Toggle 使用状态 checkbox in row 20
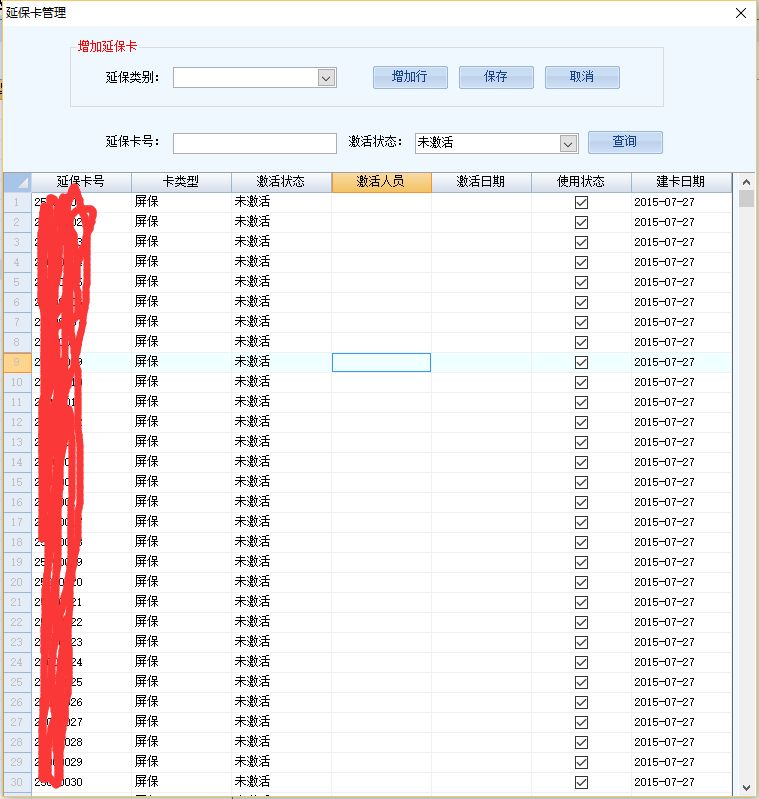 (581, 582)
